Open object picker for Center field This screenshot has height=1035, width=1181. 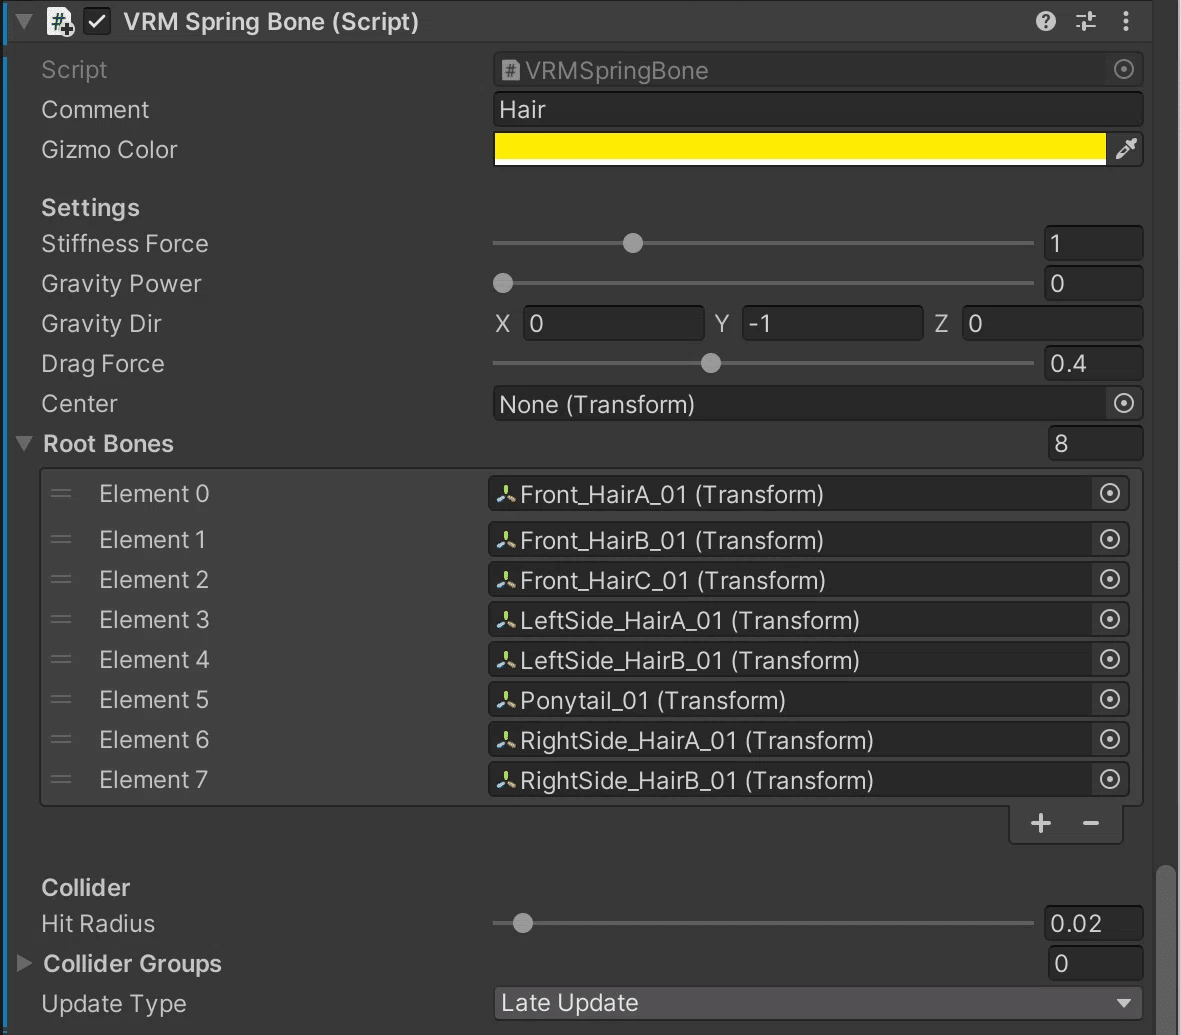point(1123,404)
